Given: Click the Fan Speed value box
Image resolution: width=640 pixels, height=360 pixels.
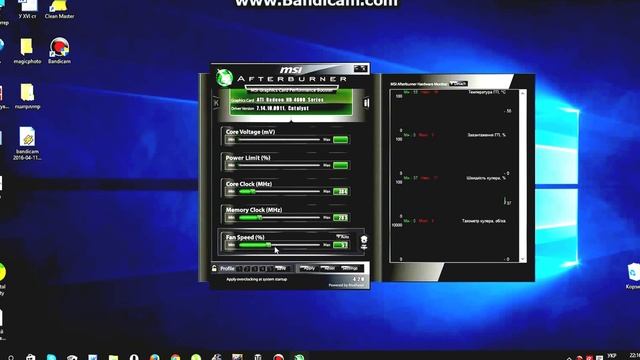Looking at the screenshot, I should [340, 245].
